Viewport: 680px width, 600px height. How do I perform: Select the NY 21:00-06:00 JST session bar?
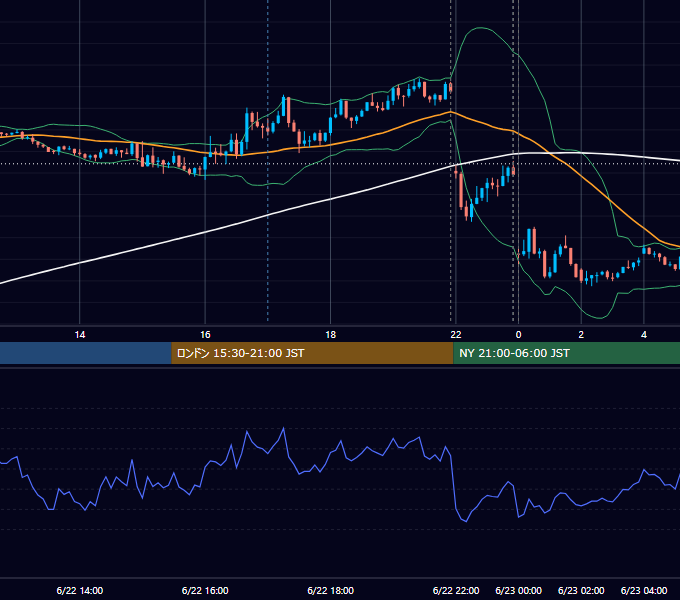coord(566,353)
